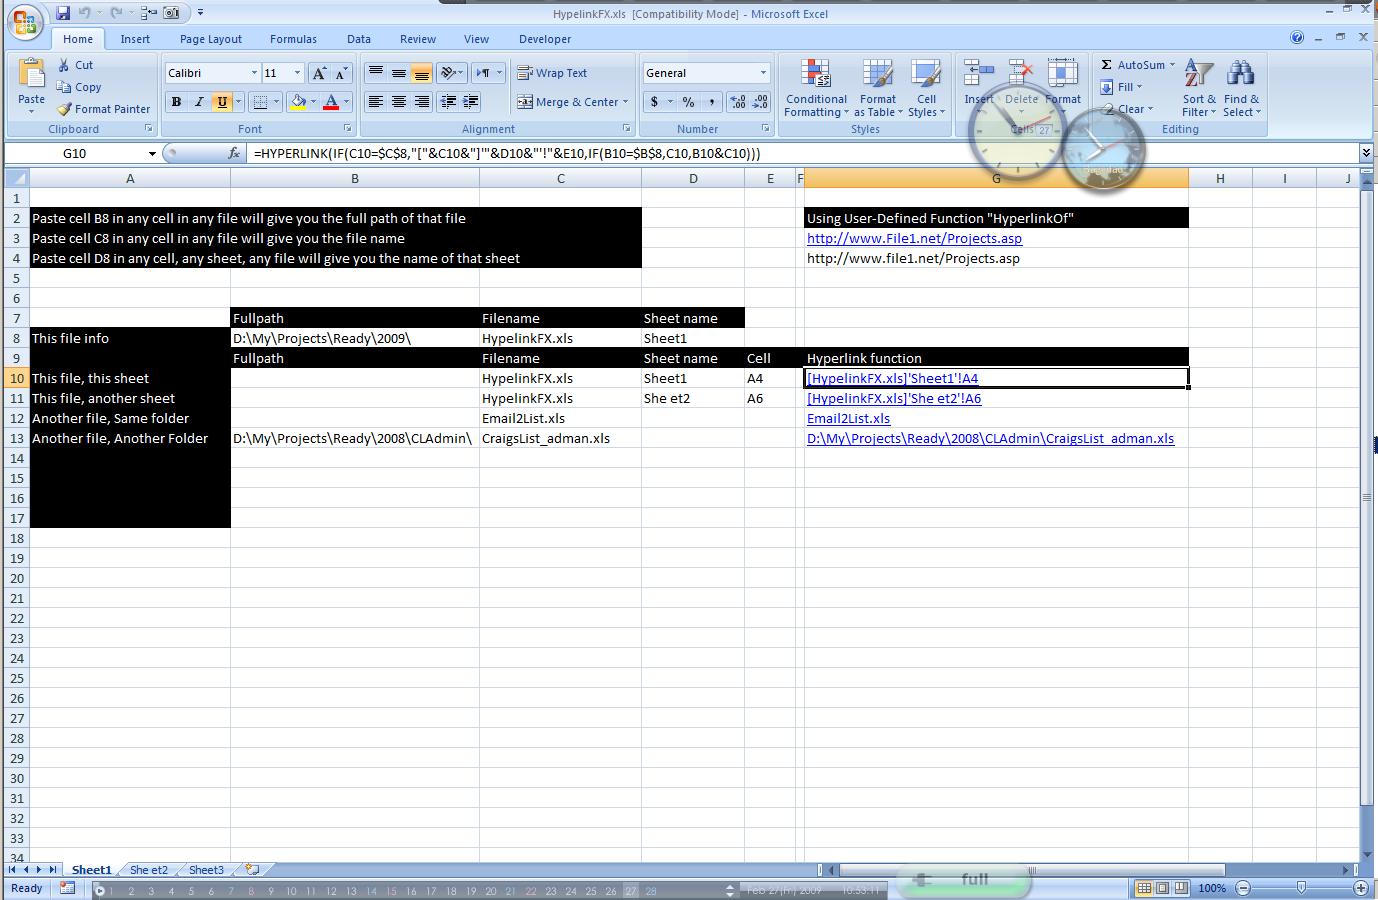Image resolution: width=1378 pixels, height=900 pixels.
Task: Switch to the Formulas tab
Action: 293,39
